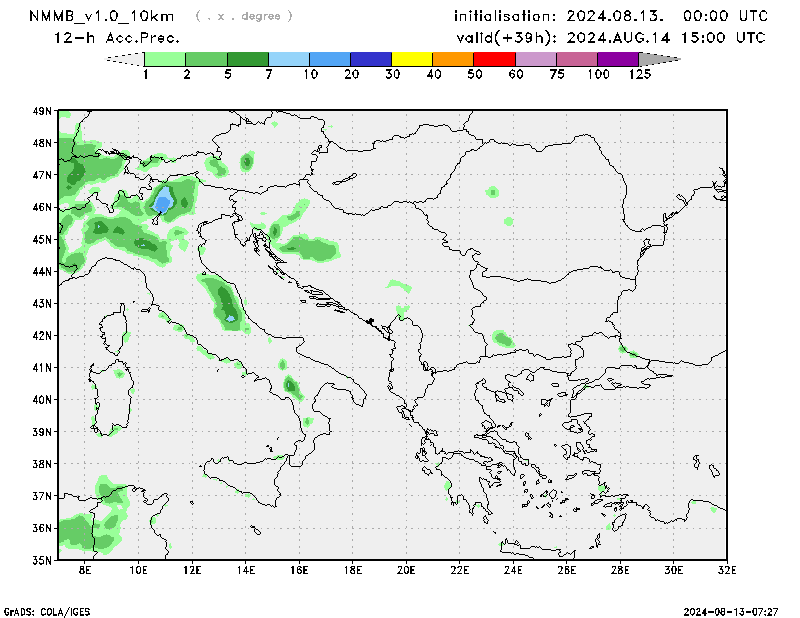Select the light green 1–2 legend swatch
800x618 pixels.
click(166, 59)
